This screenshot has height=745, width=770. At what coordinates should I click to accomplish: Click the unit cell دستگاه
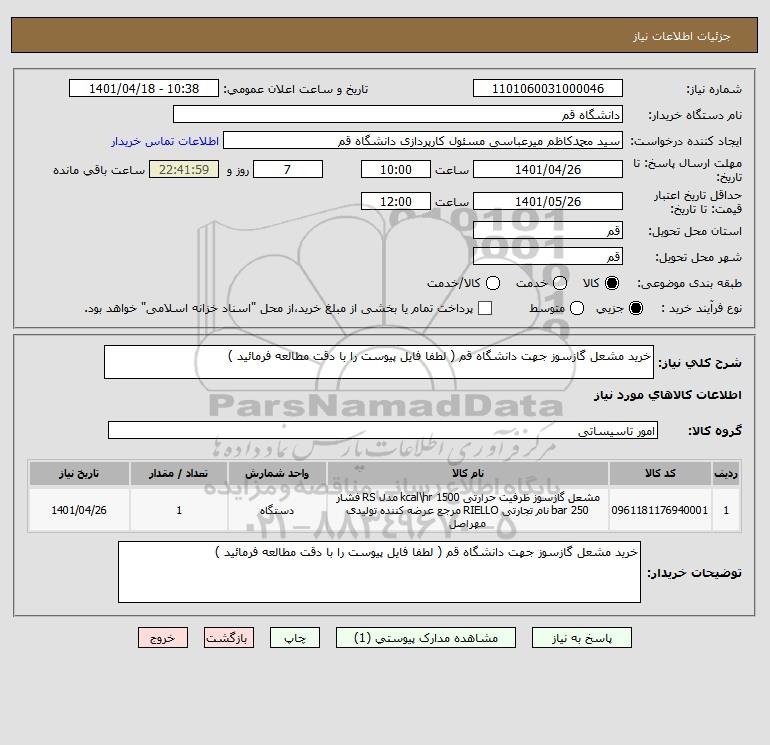pos(277,510)
